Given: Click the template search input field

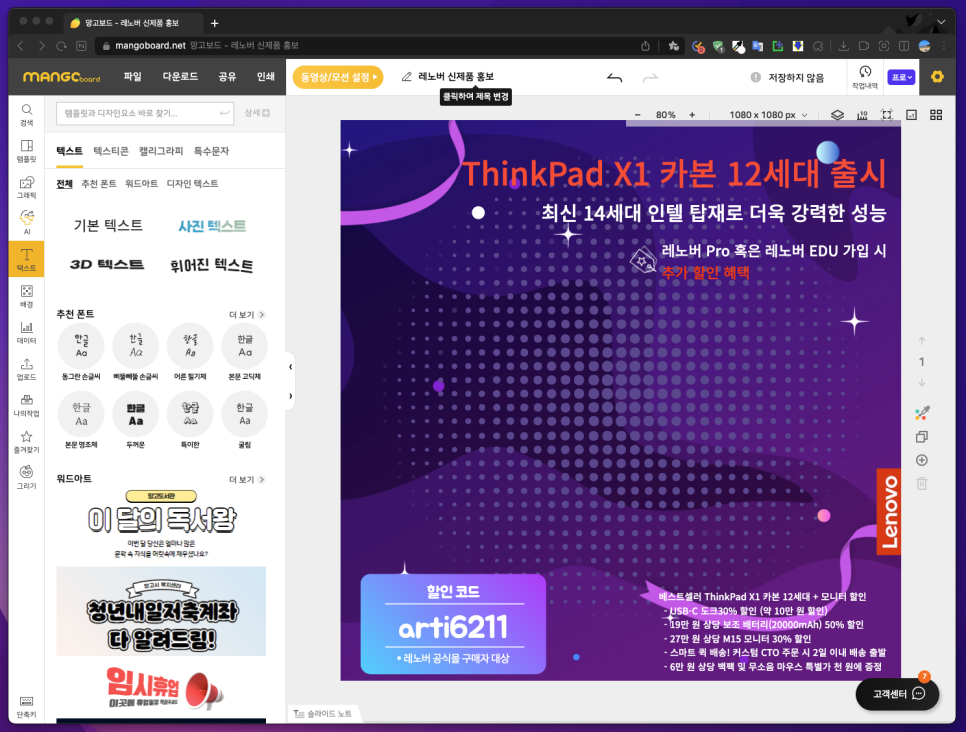Looking at the screenshot, I should pyautogui.click(x=145, y=113).
